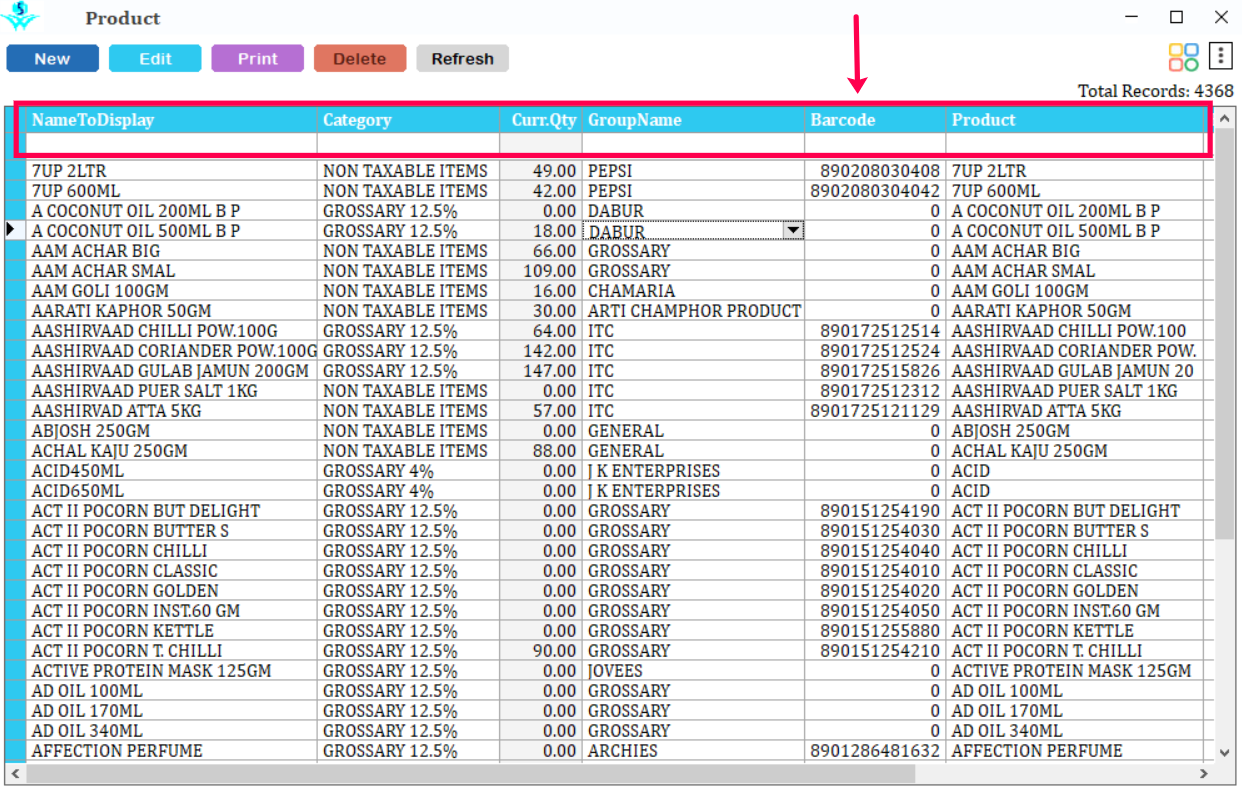The height and width of the screenshot is (789, 1242).
Task: Click the Refresh button
Action: pos(462,59)
